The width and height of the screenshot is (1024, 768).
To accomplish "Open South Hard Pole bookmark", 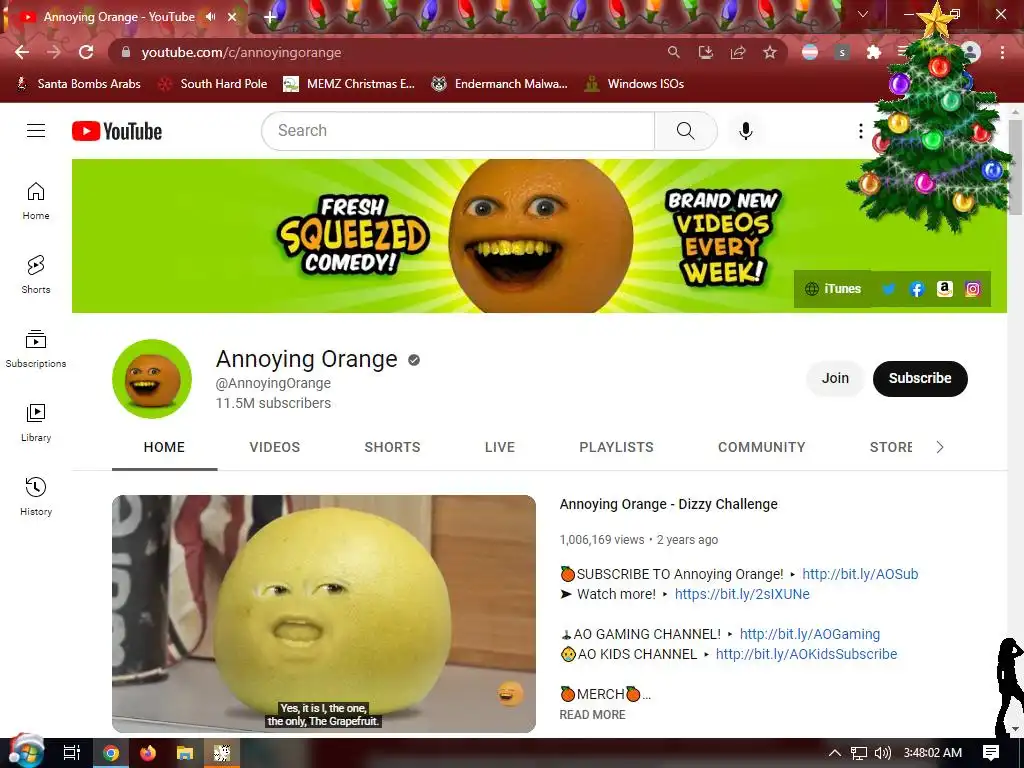I will click(214, 84).
